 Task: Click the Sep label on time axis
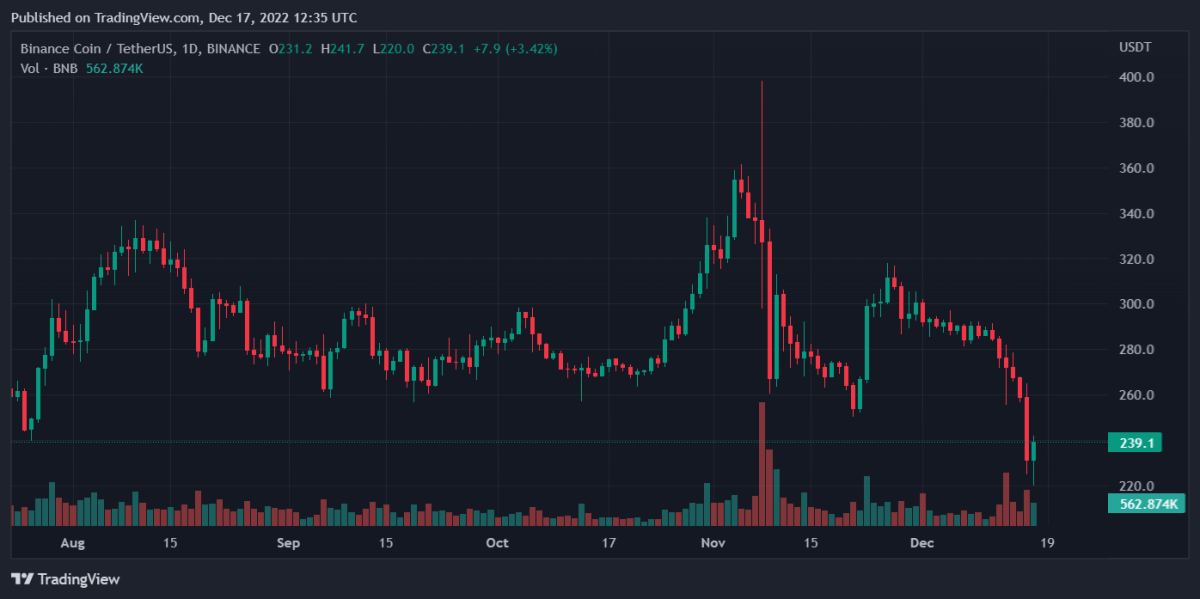coord(288,543)
